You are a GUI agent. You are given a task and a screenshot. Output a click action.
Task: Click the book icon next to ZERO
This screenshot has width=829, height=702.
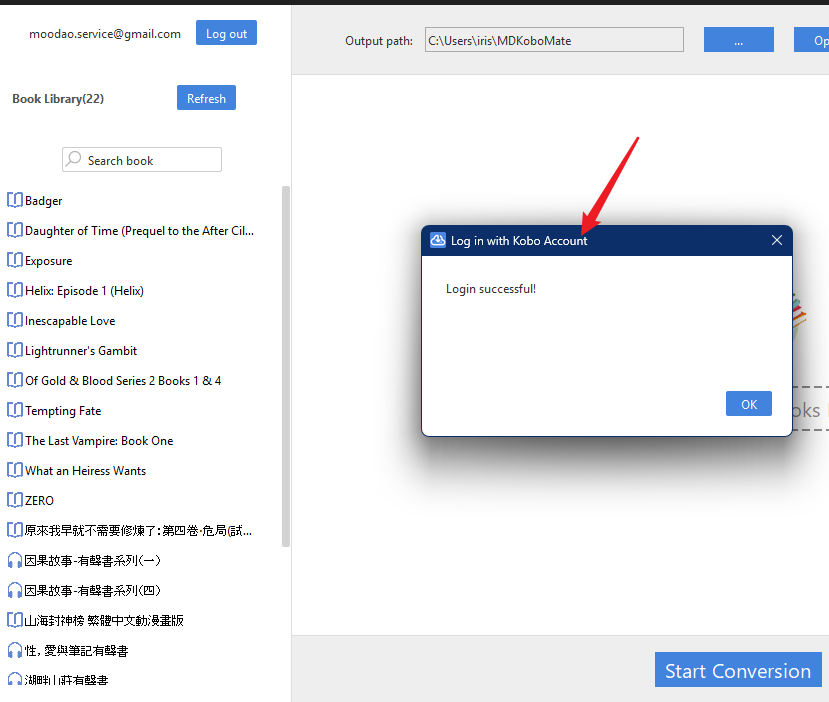15,500
